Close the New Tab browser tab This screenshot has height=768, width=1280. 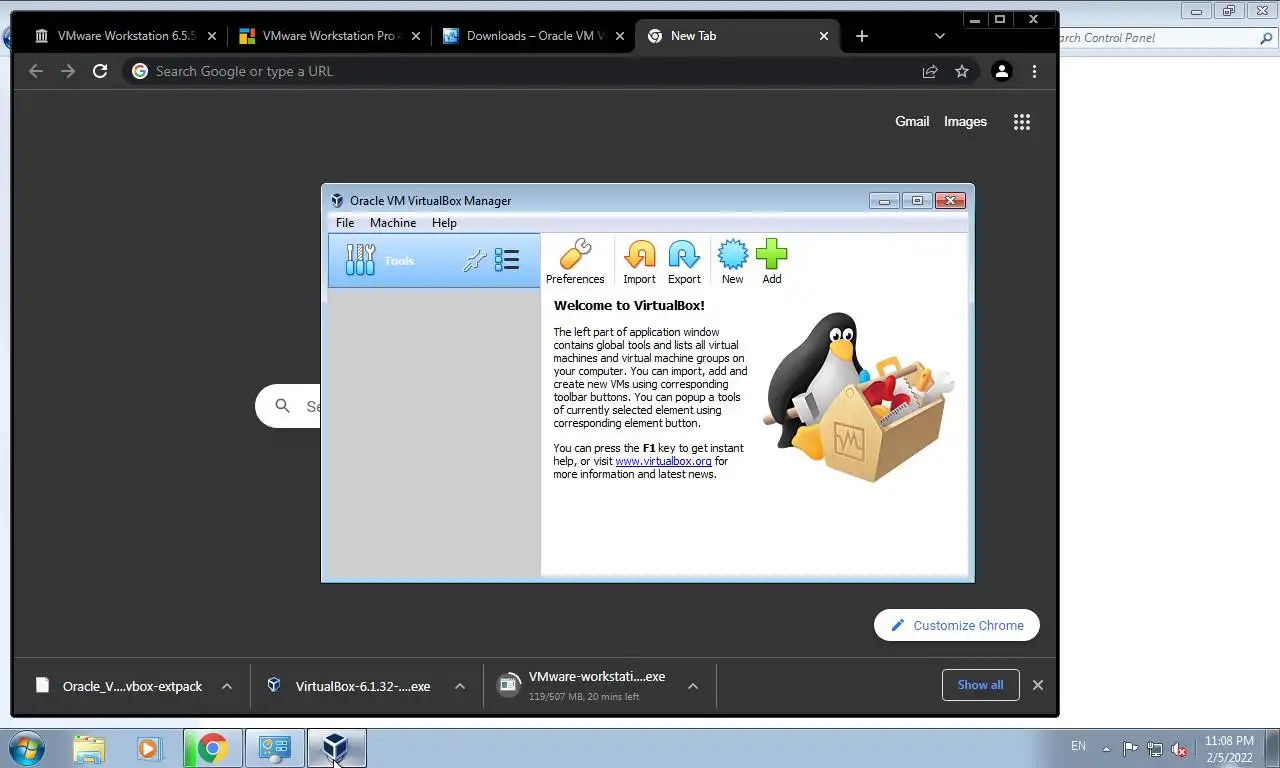point(824,36)
